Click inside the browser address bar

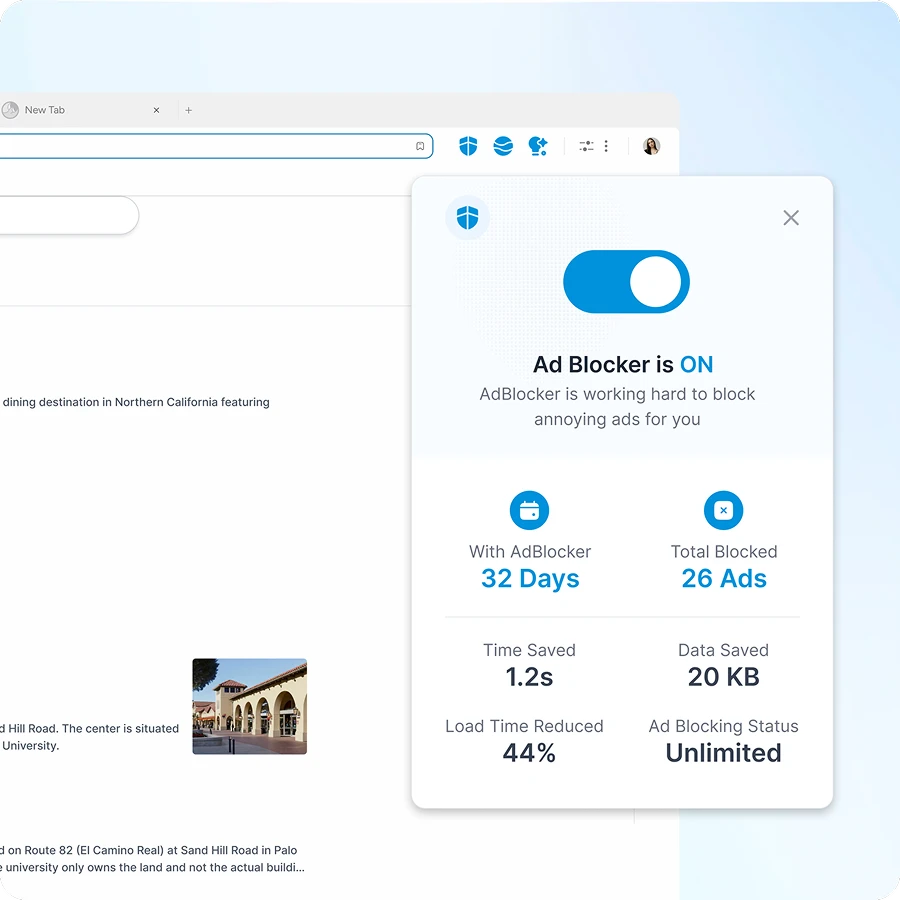[200, 146]
